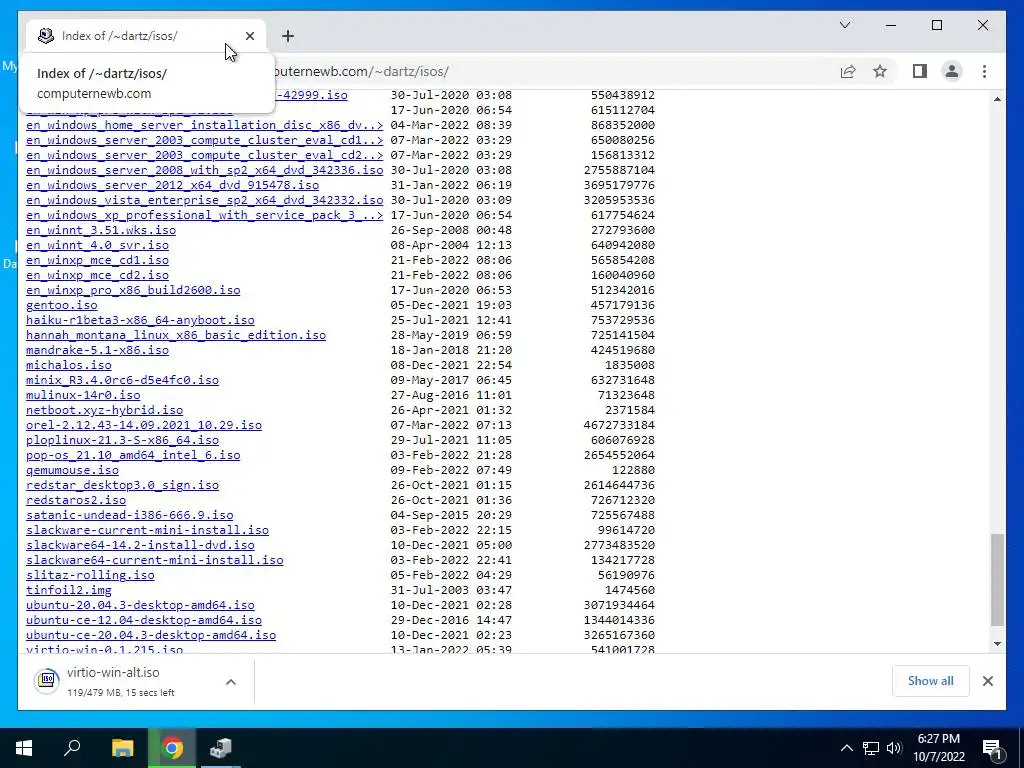Open en_windows_server_2012_x64_dvd_915478.iso link
Screen dimensions: 1024x768
coord(172,185)
